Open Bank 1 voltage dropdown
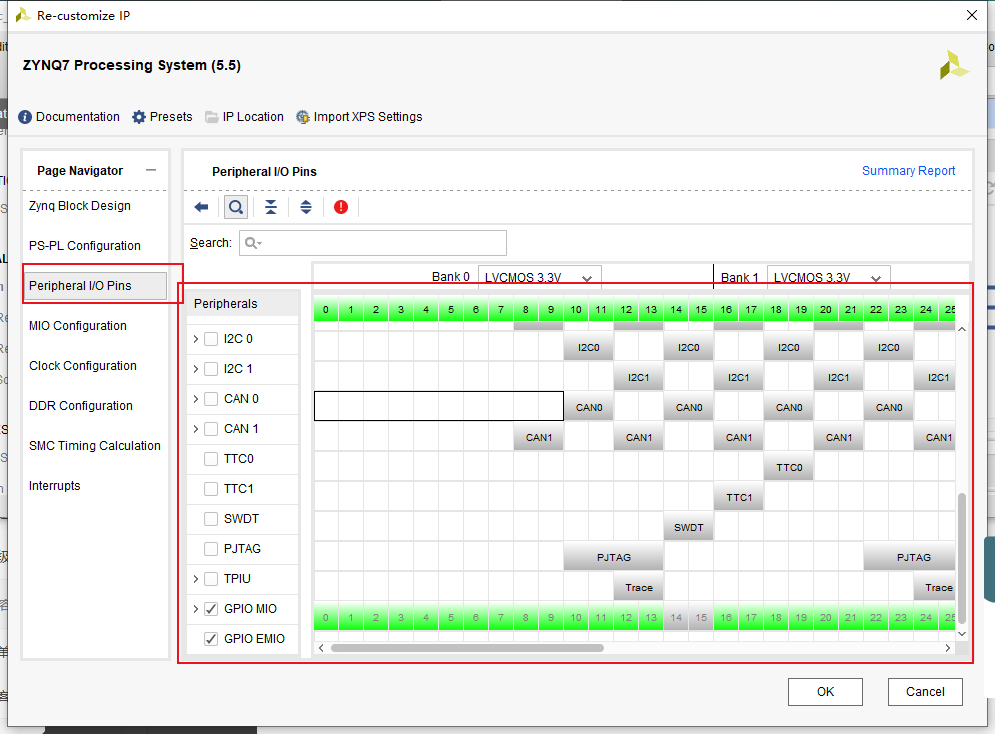 (x=828, y=277)
